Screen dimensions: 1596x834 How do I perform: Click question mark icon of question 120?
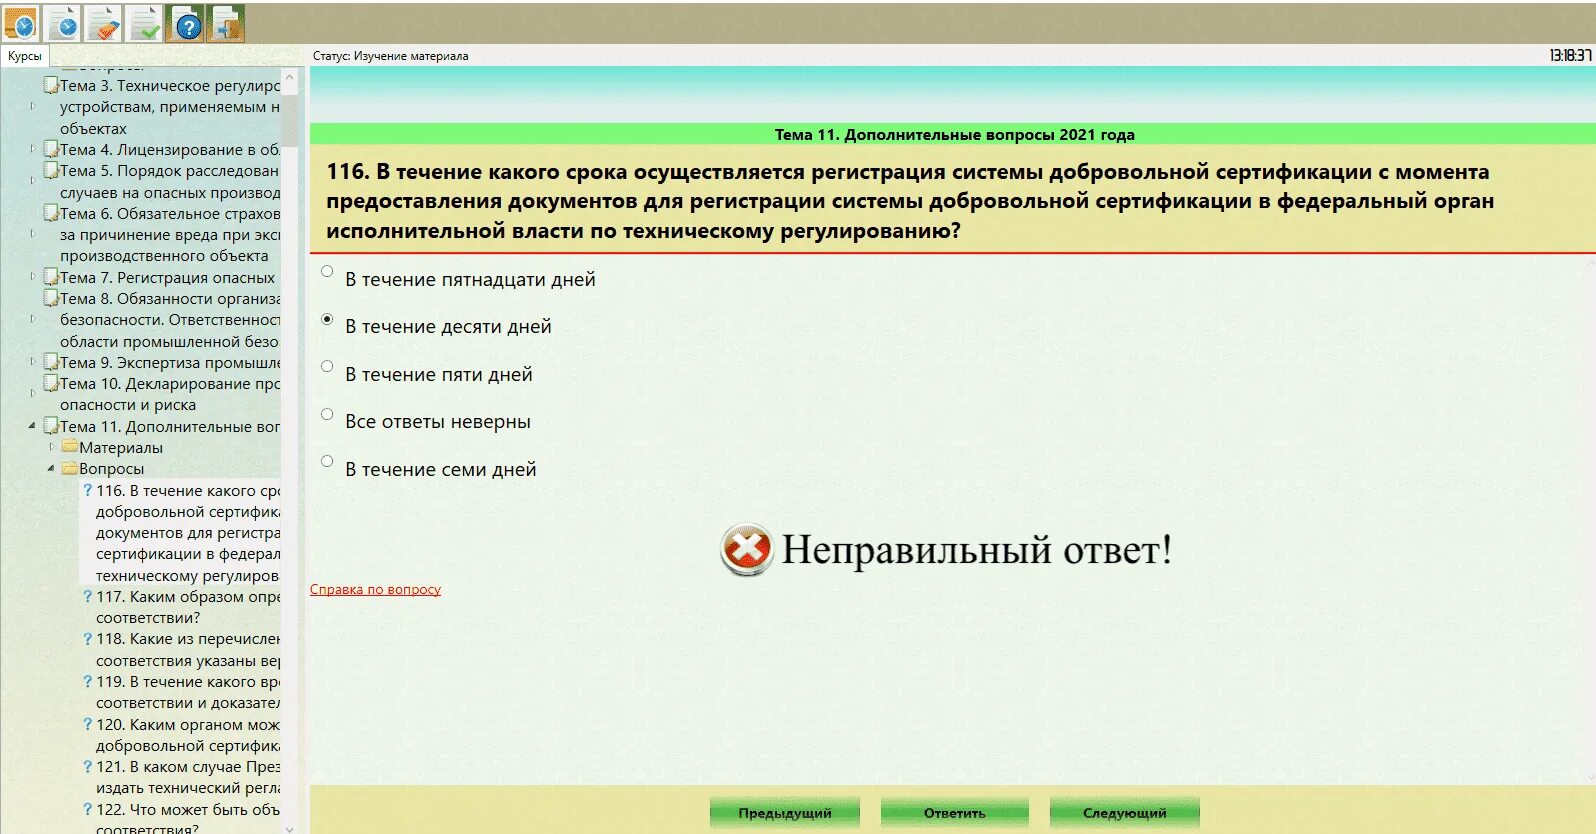[x=88, y=725]
